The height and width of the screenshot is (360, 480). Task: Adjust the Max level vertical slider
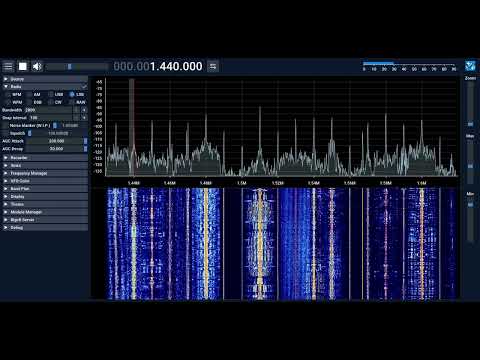click(470, 162)
